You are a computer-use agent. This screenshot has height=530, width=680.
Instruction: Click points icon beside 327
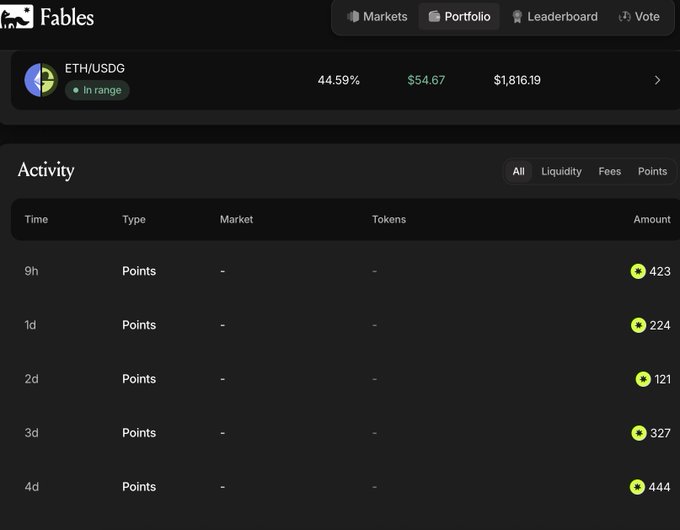pyautogui.click(x=639, y=433)
